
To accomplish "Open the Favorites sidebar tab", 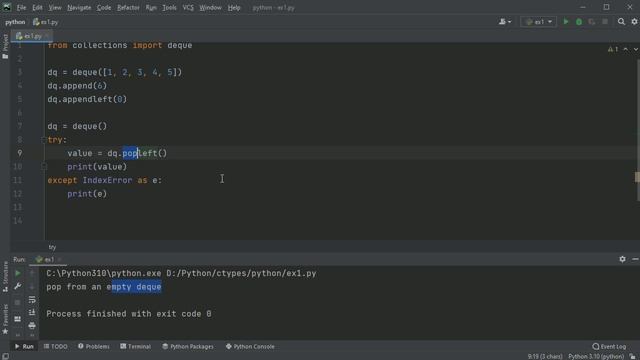I will (x=5, y=319).
